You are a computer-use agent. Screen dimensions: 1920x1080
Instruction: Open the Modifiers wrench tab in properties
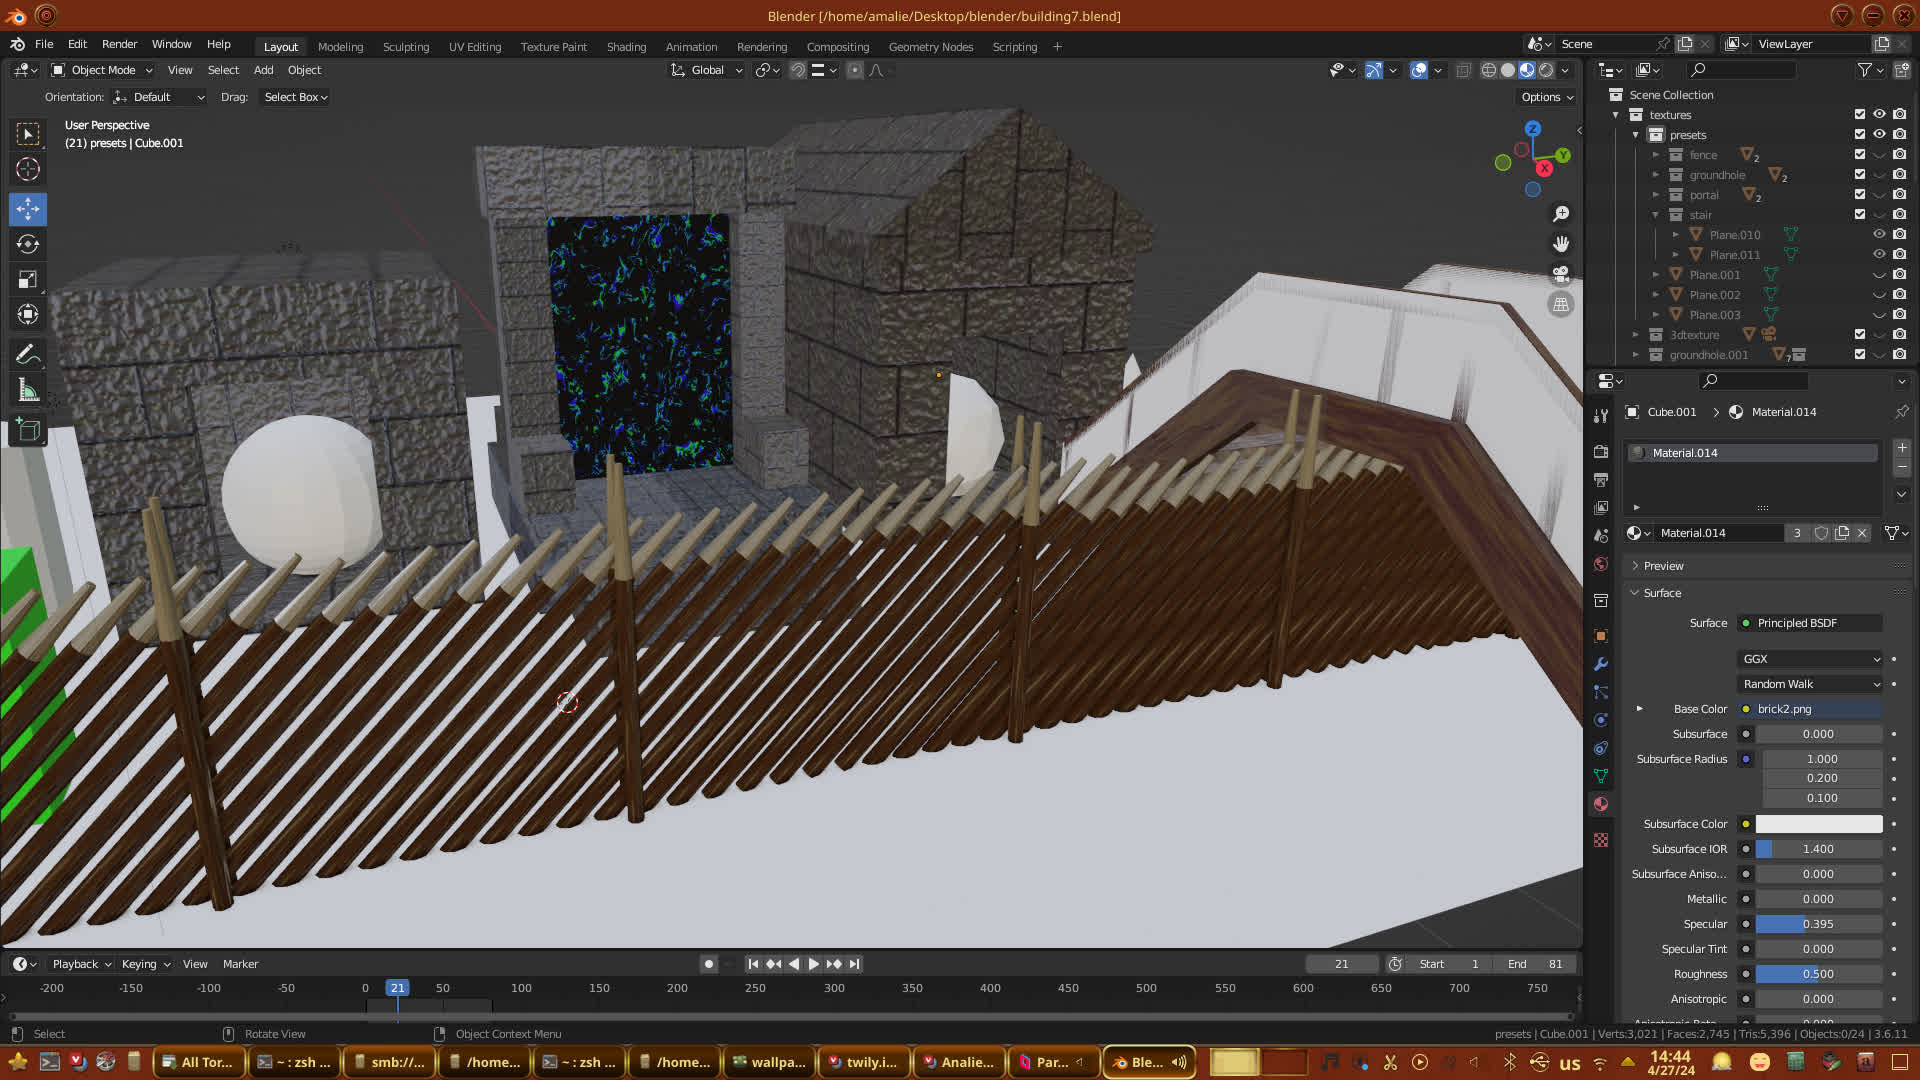[1601, 664]
